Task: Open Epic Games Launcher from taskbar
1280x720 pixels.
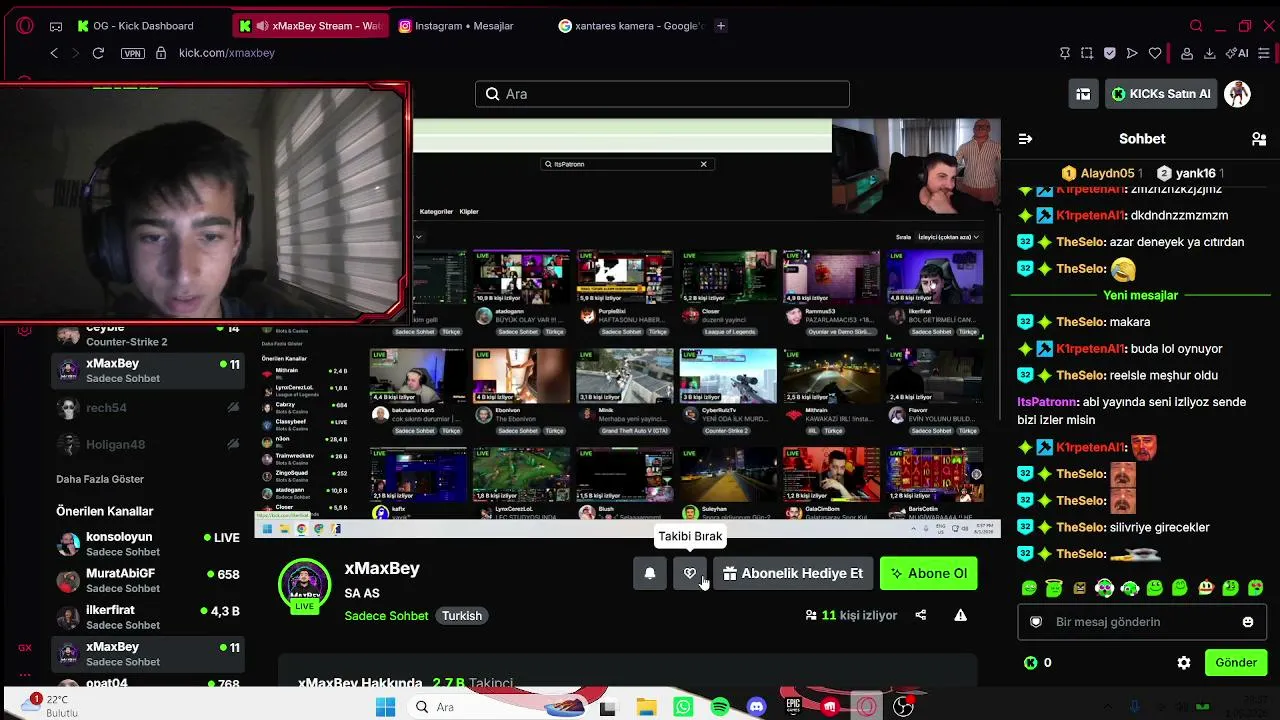Action: pos(793,708)
